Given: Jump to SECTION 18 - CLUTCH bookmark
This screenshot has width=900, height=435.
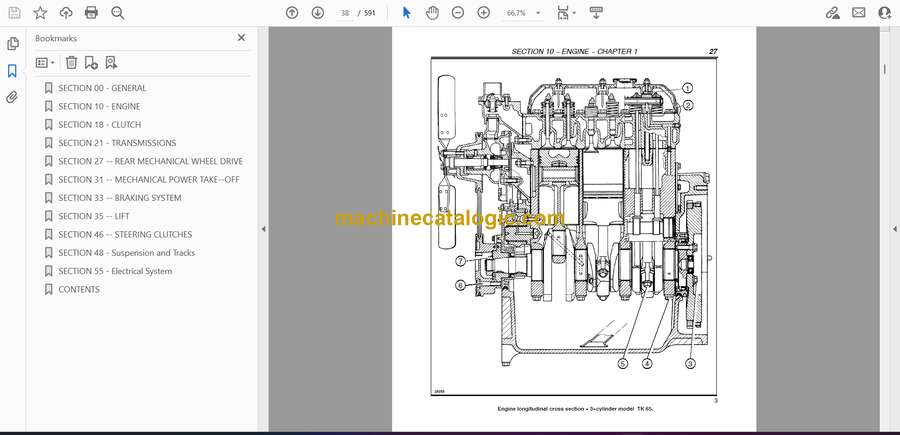Looking at the screenshot, I should click(99, 125).
